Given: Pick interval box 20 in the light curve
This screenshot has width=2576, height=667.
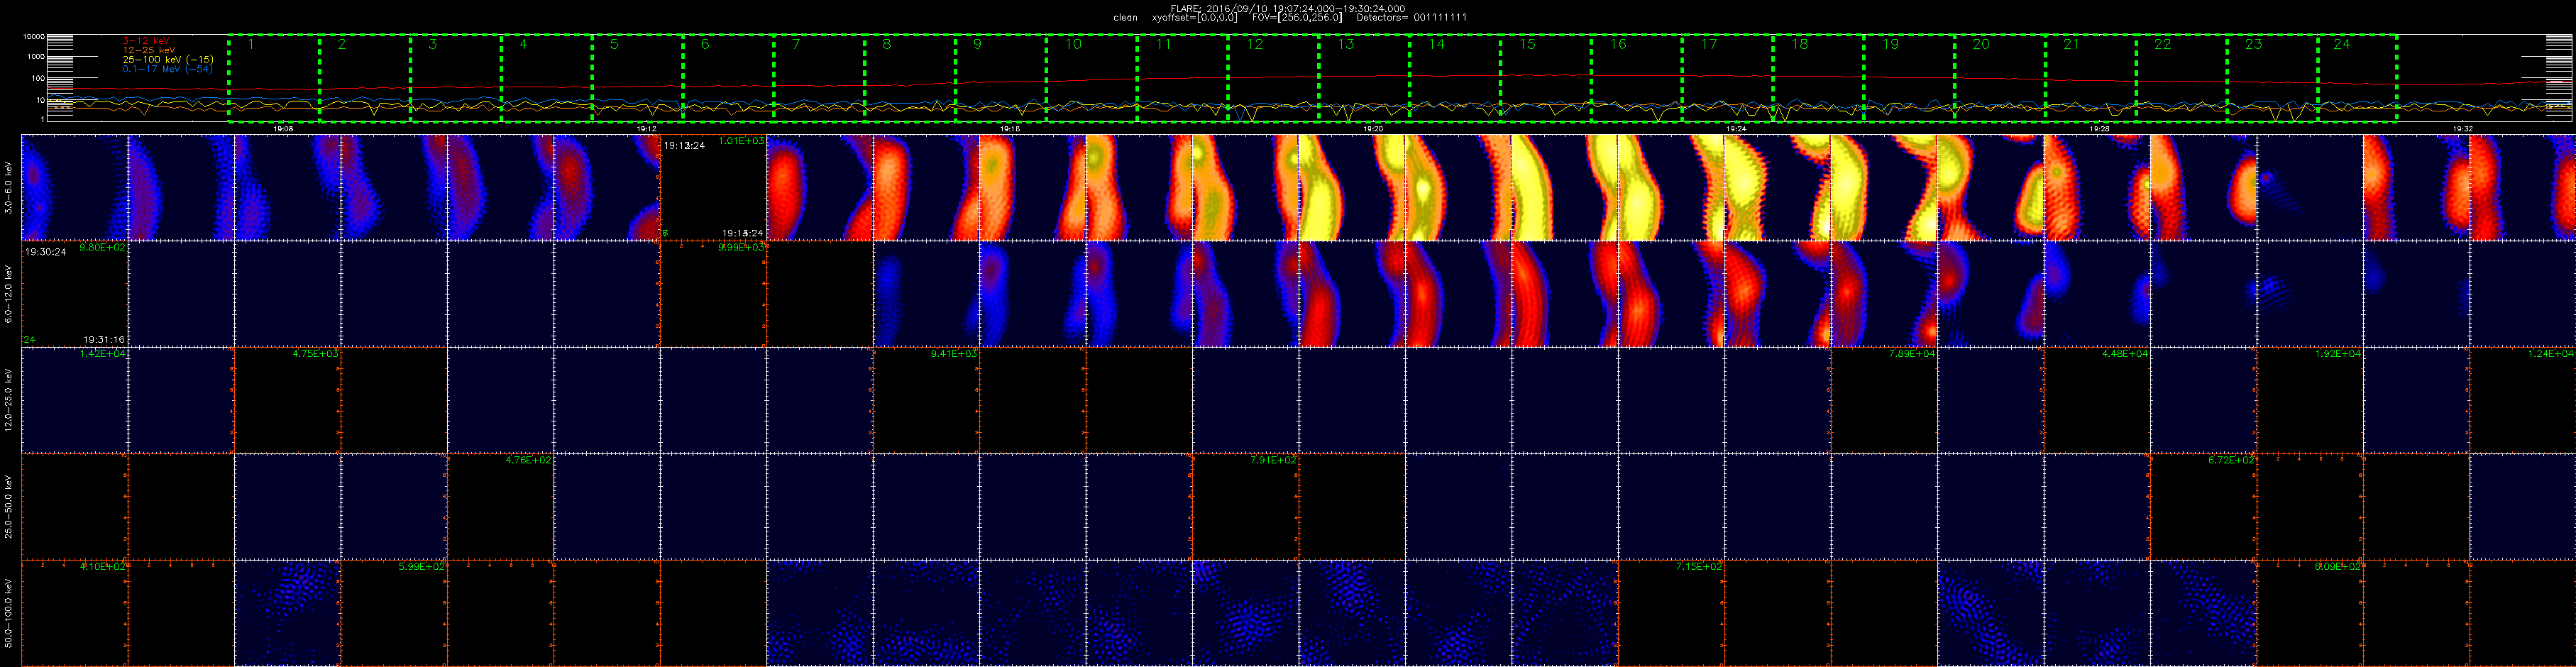Looking at the screenshot, I should 2000,78.
